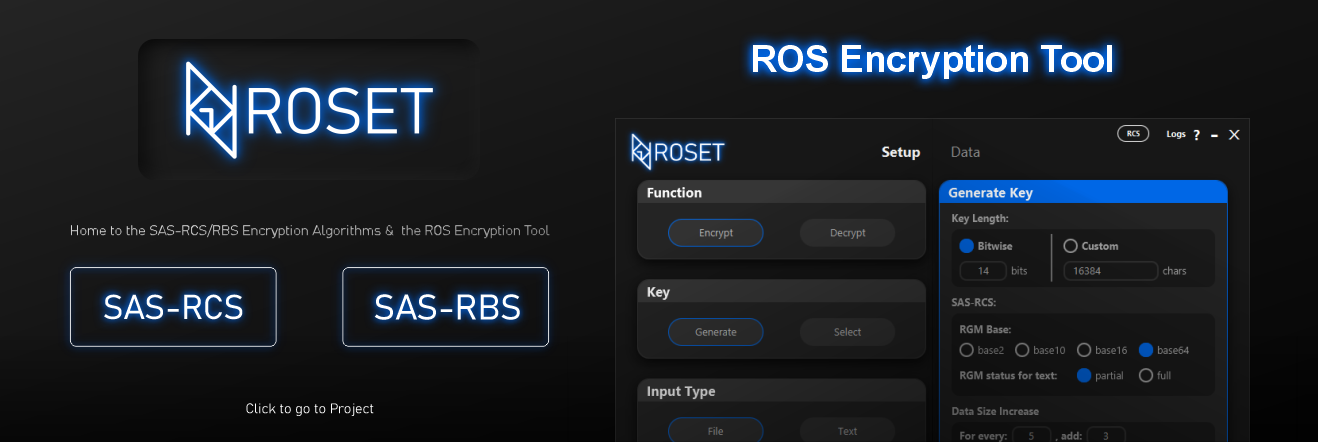This screenshot has height=442, width=1318.
Task: Click the bits input field showing 14
Action: (x=983, y=271)
